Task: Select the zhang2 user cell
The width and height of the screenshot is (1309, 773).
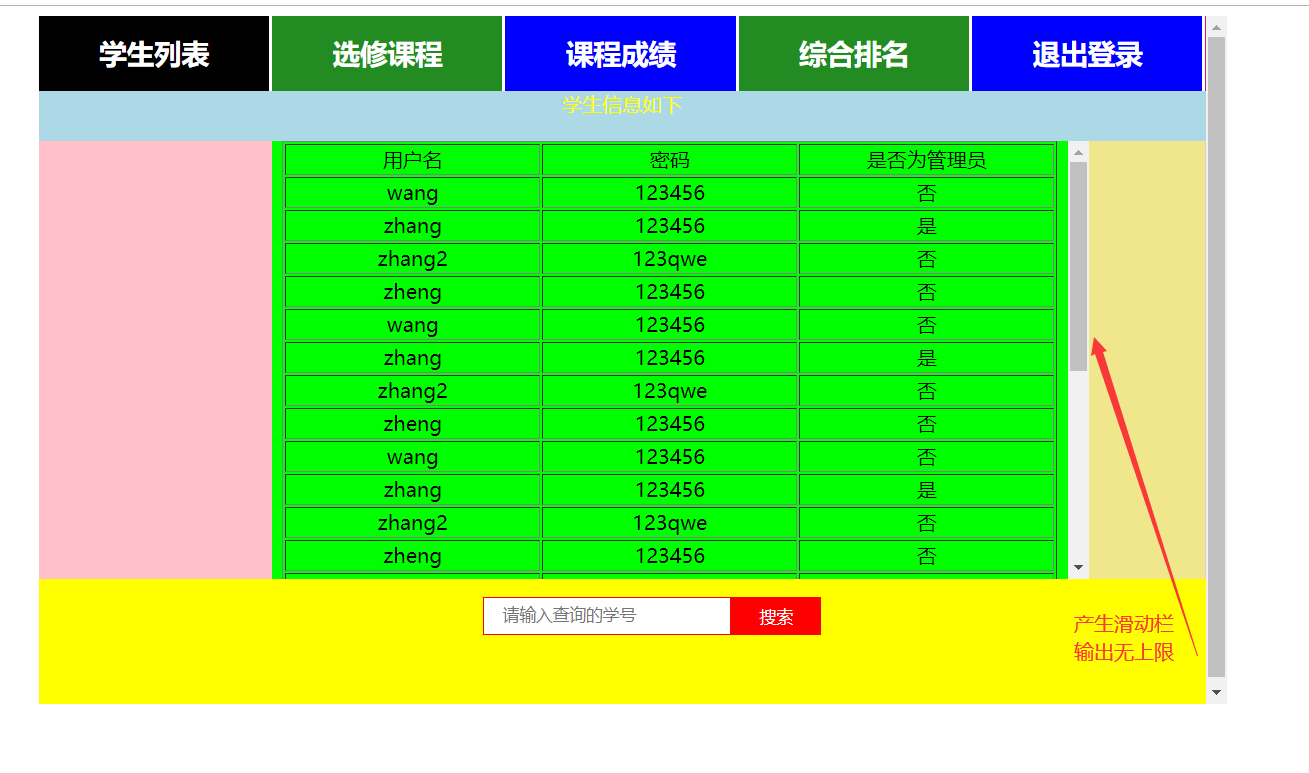Action: 412,258
